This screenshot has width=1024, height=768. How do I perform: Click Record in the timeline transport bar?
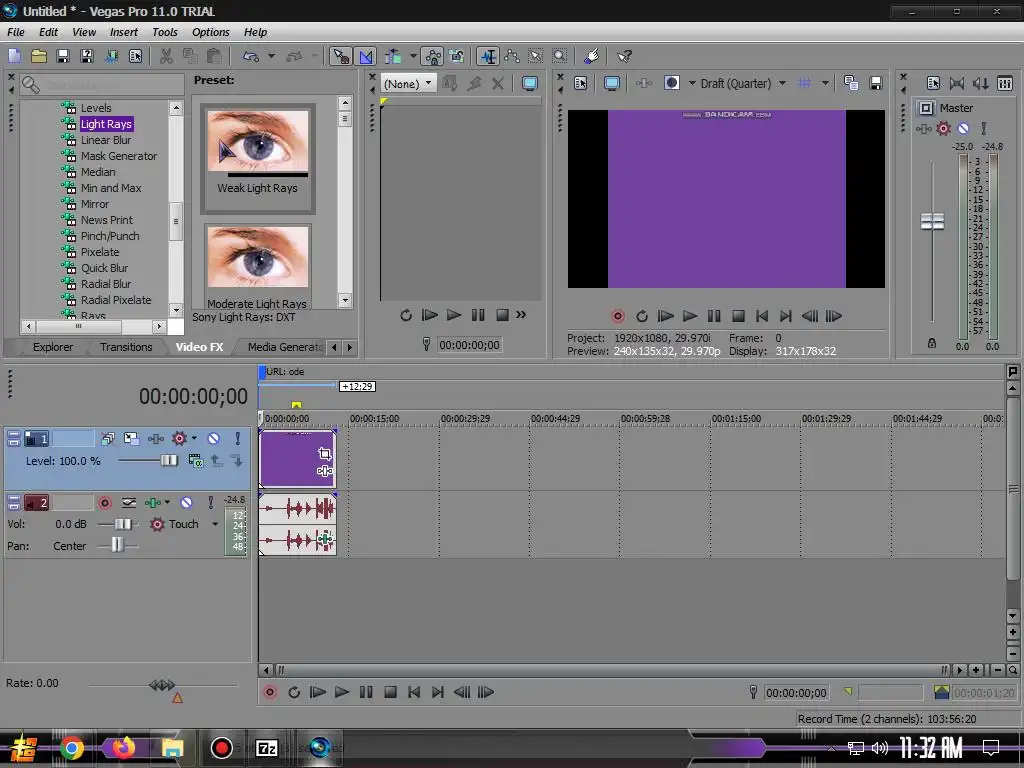[x=270, y=692]
